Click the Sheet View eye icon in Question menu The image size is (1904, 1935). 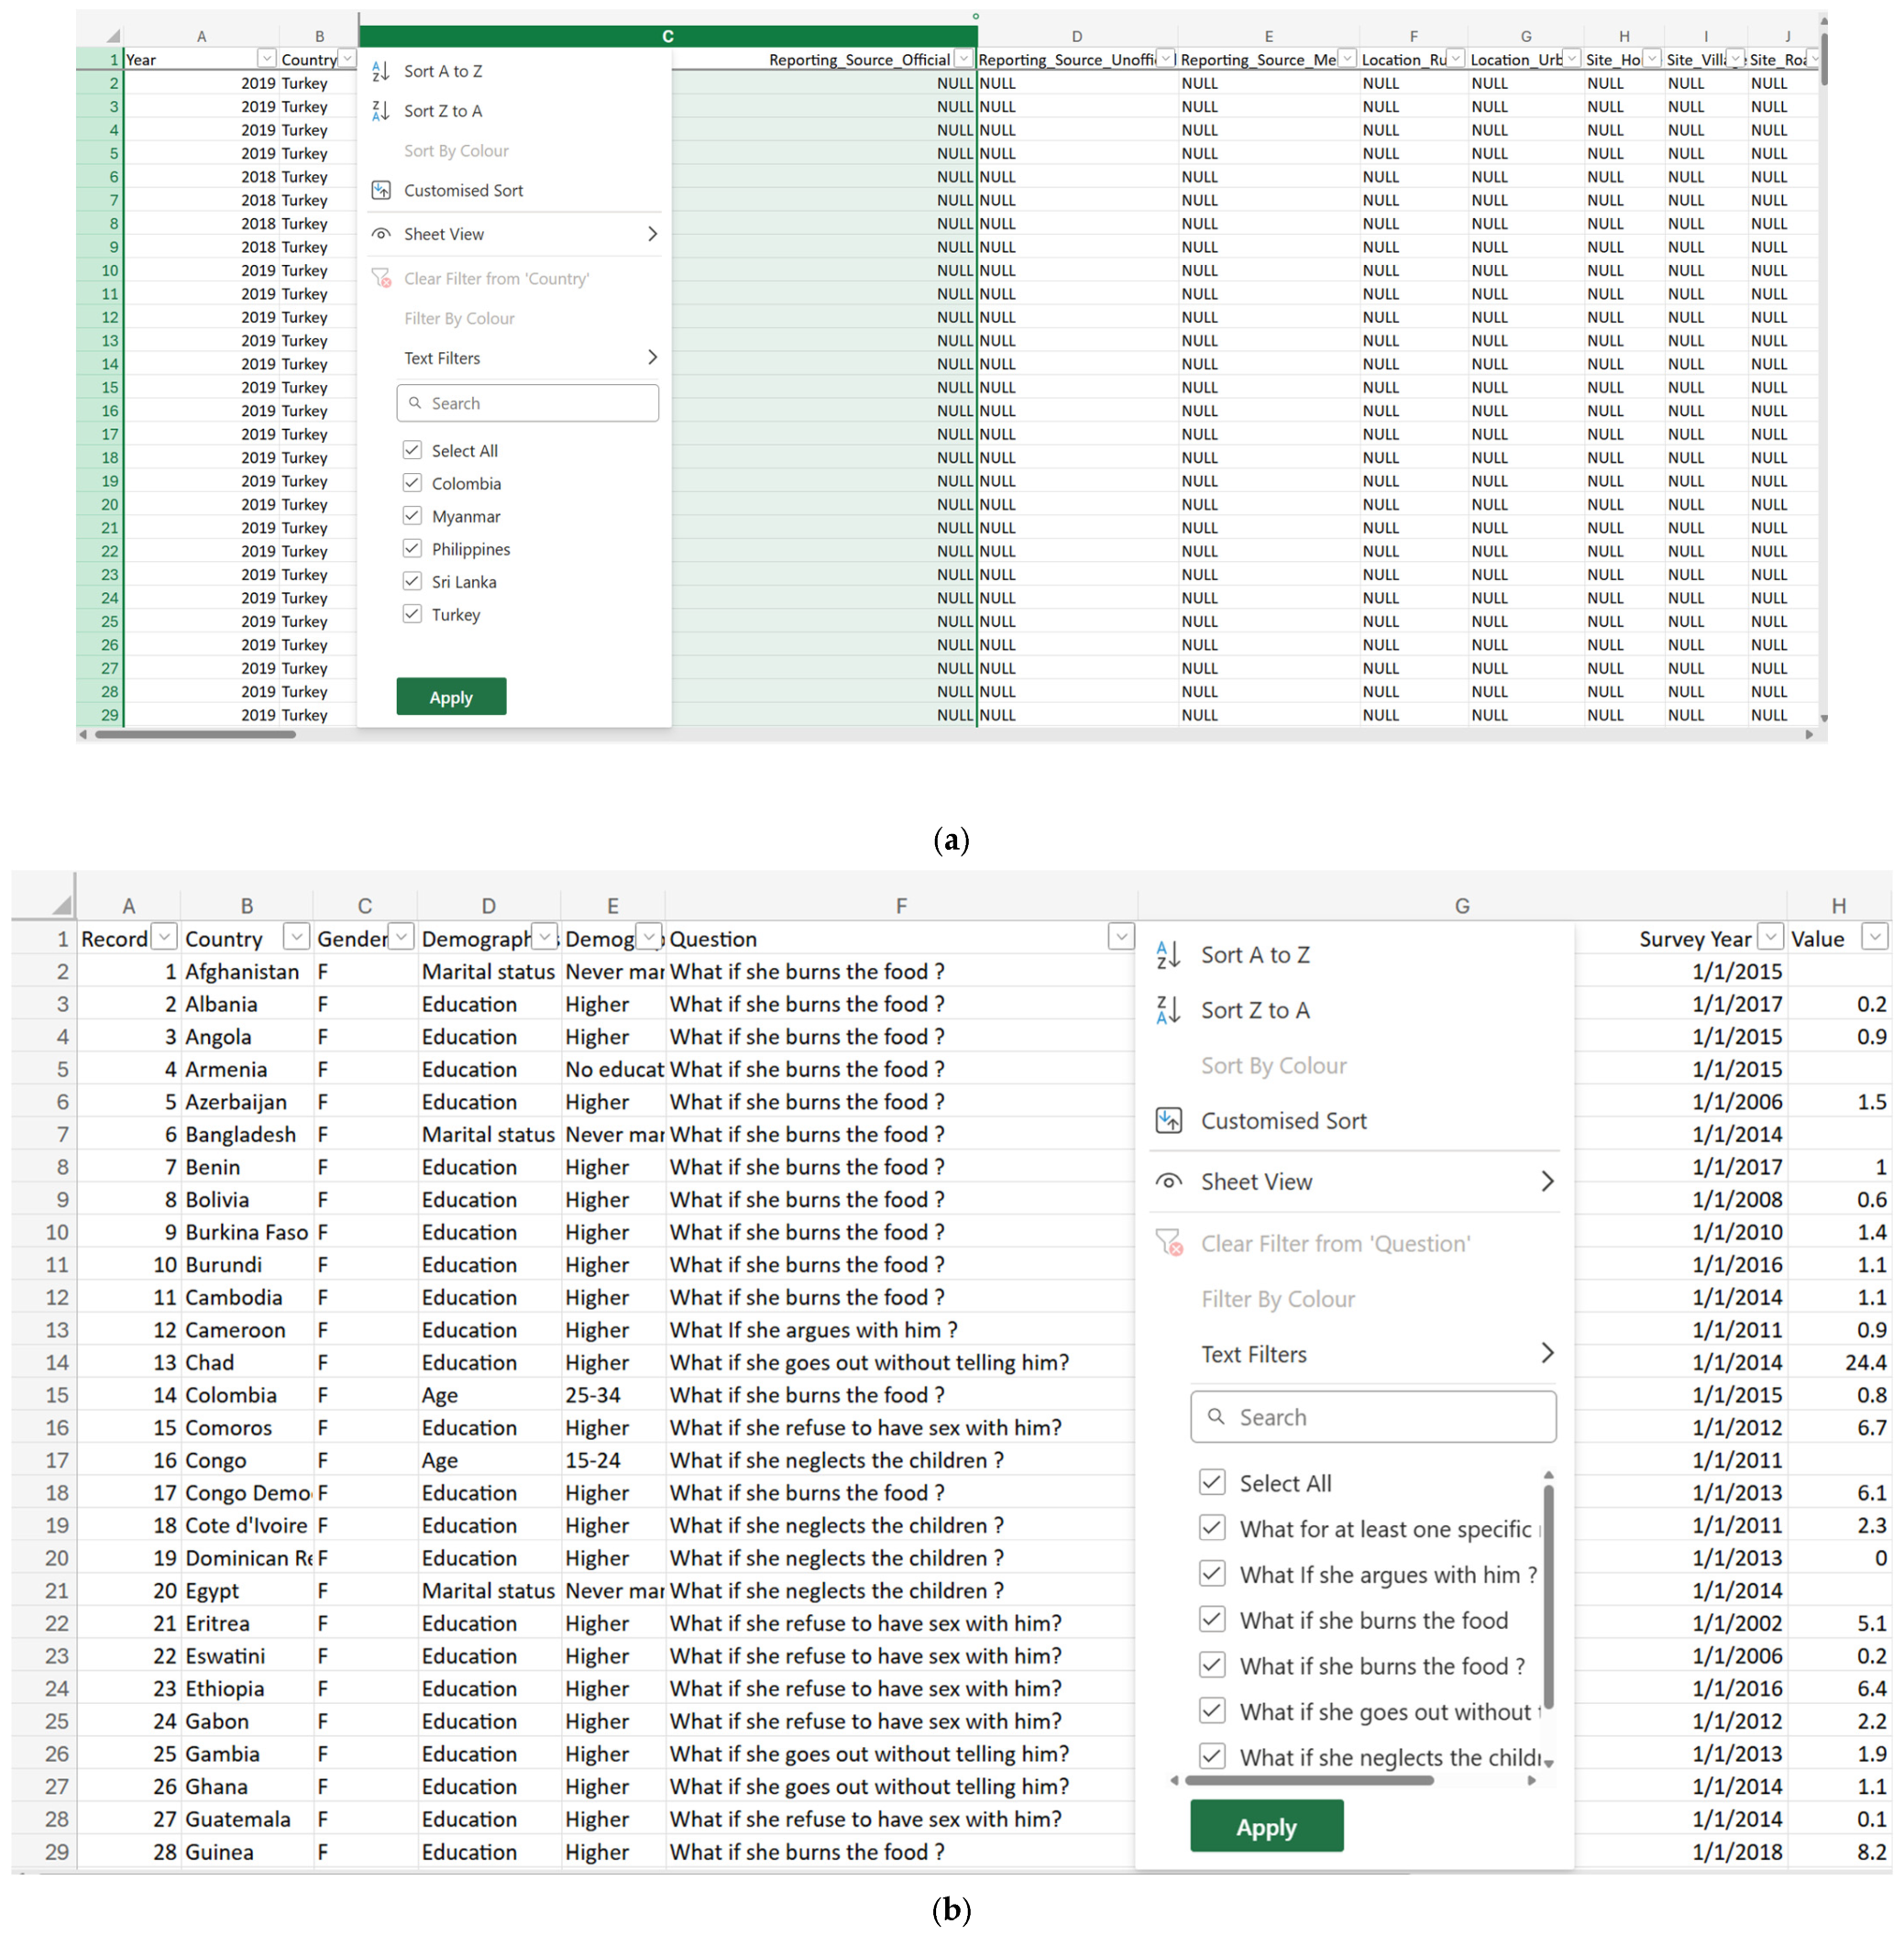pos(1168,1181)
